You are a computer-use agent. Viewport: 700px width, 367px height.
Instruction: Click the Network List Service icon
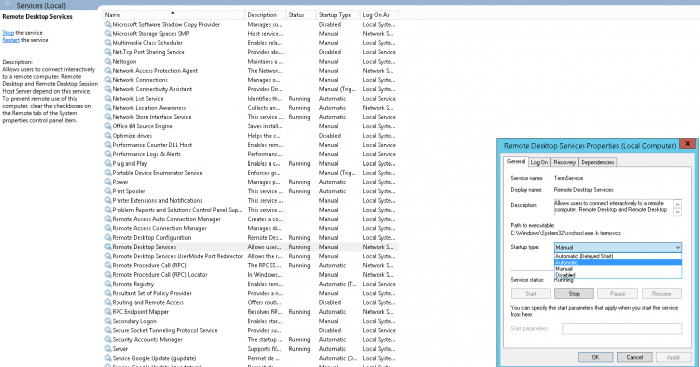click(108, 99)
